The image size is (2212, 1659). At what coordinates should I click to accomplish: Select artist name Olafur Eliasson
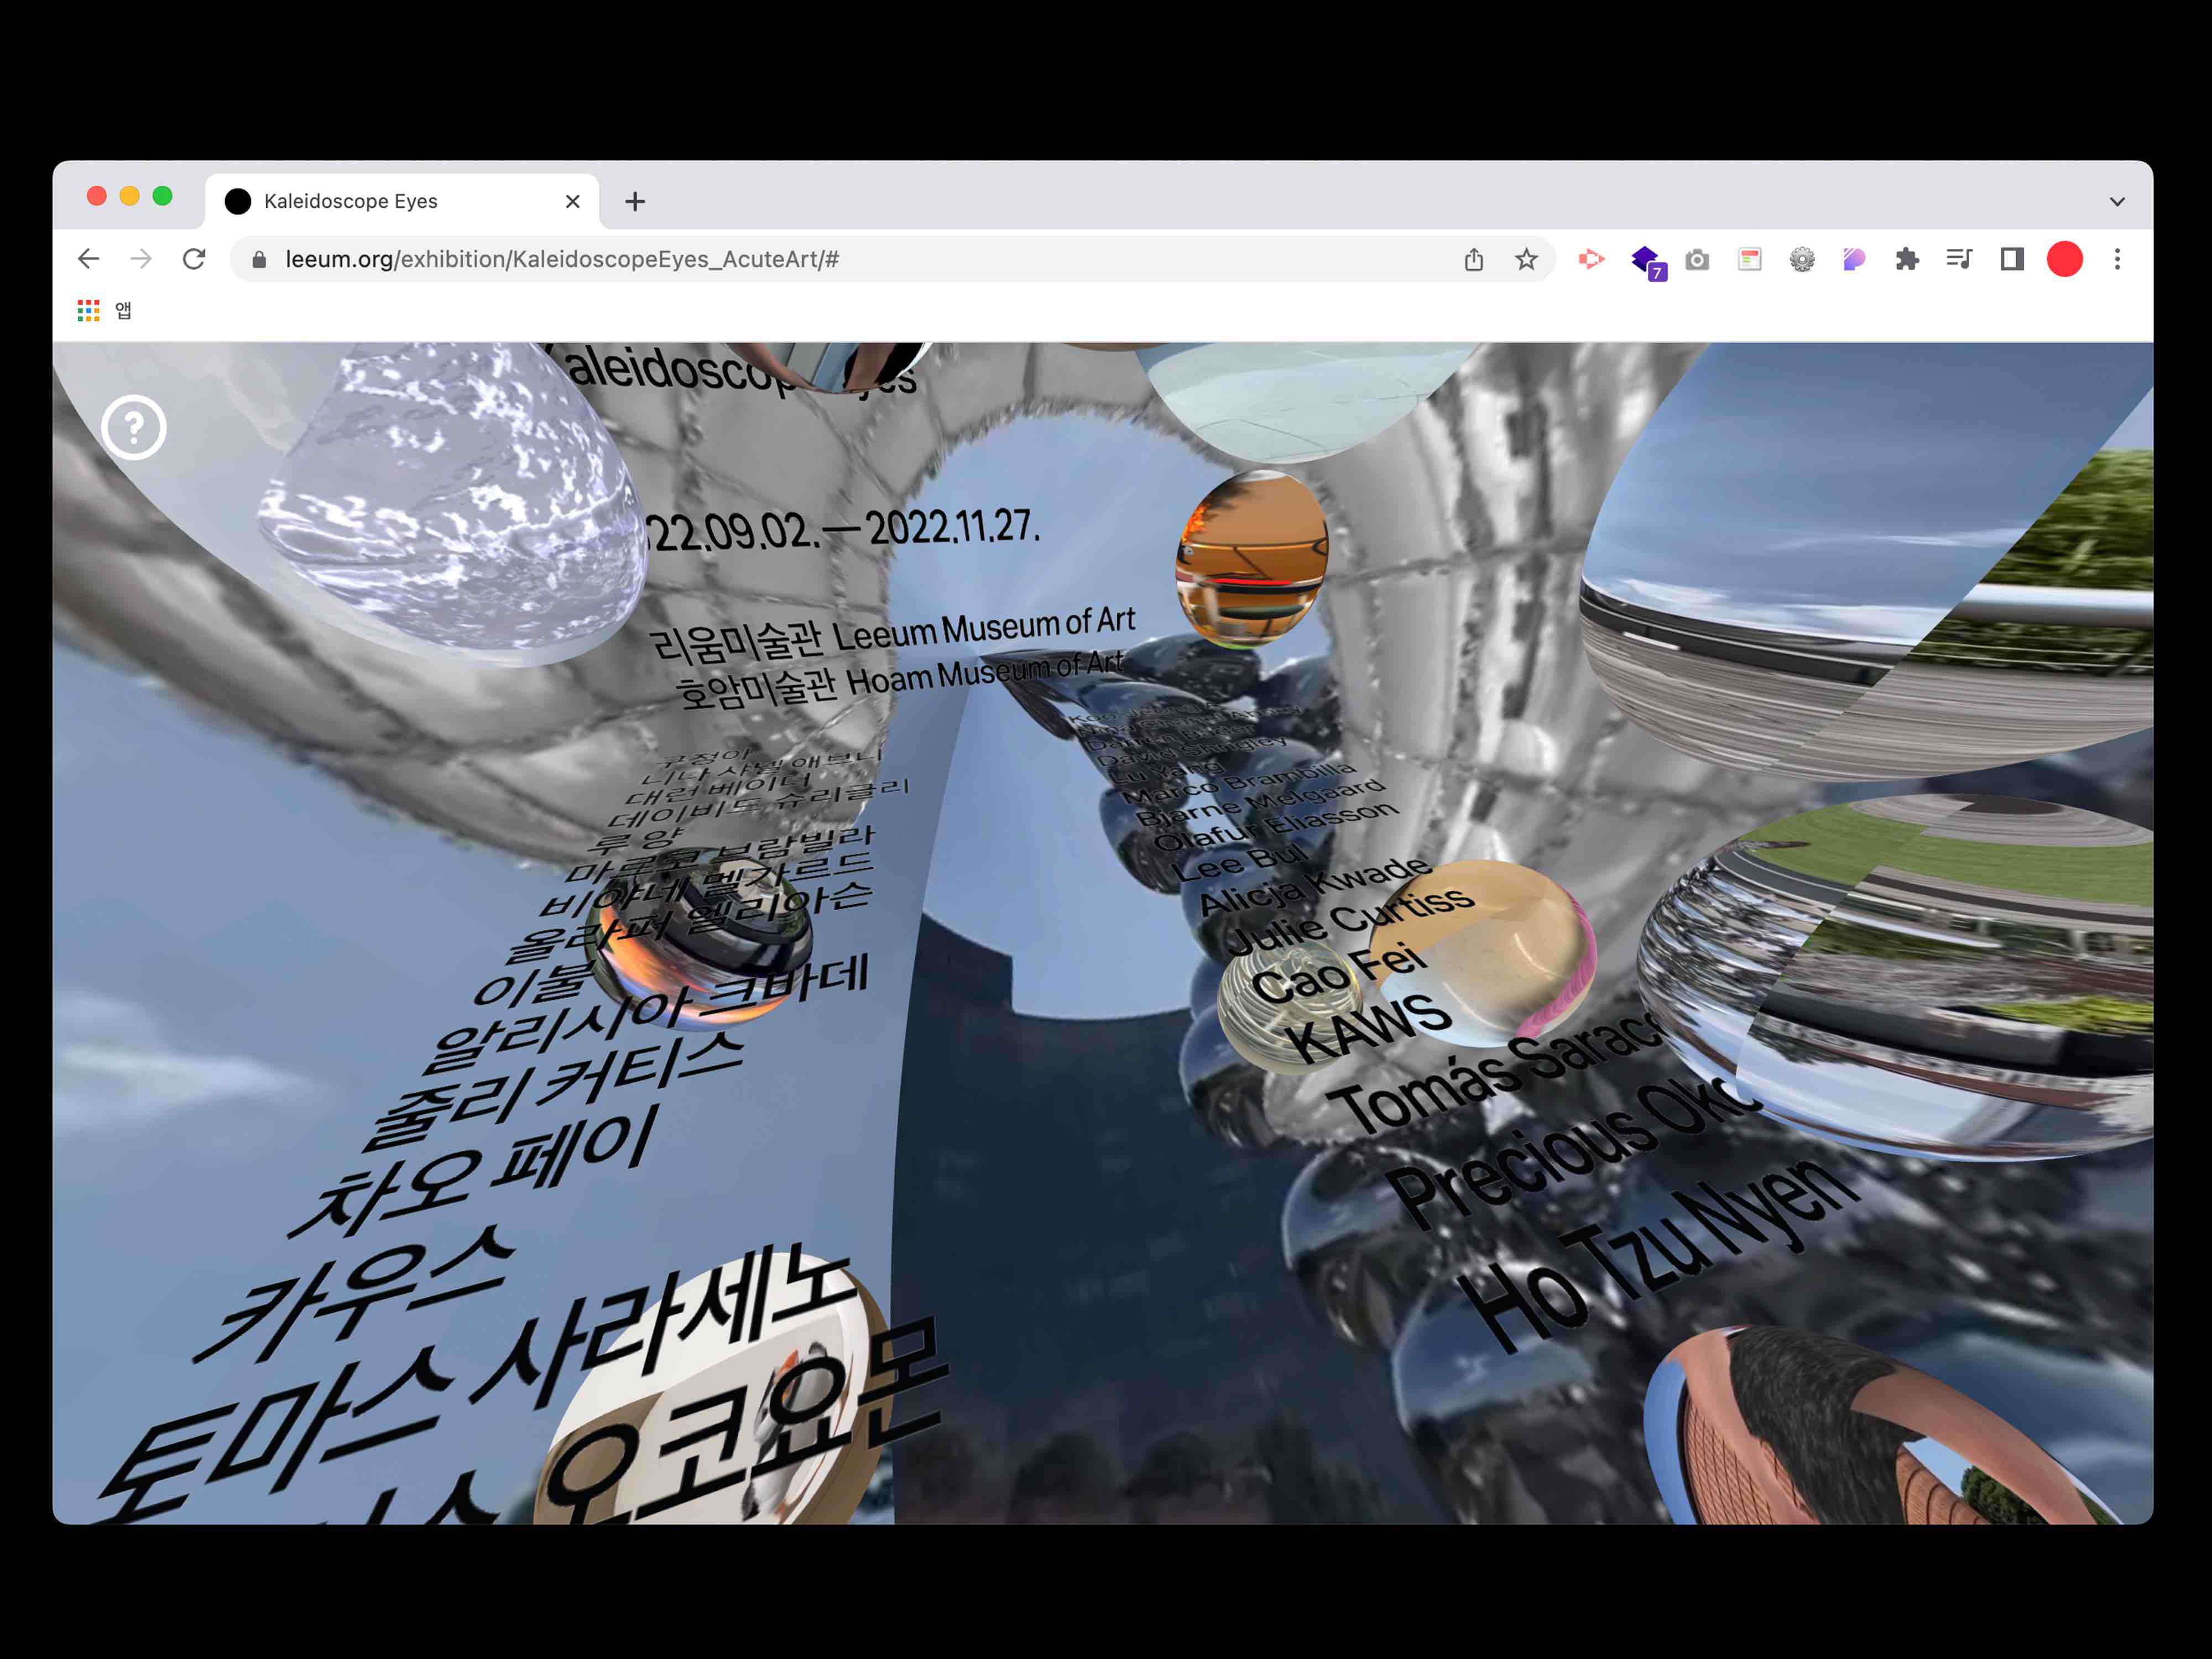click(x=1275, y=826)
